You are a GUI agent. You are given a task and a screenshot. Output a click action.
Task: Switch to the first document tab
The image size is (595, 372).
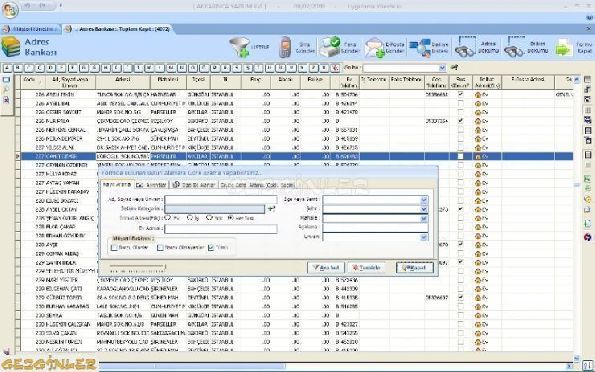pos(31,29)
